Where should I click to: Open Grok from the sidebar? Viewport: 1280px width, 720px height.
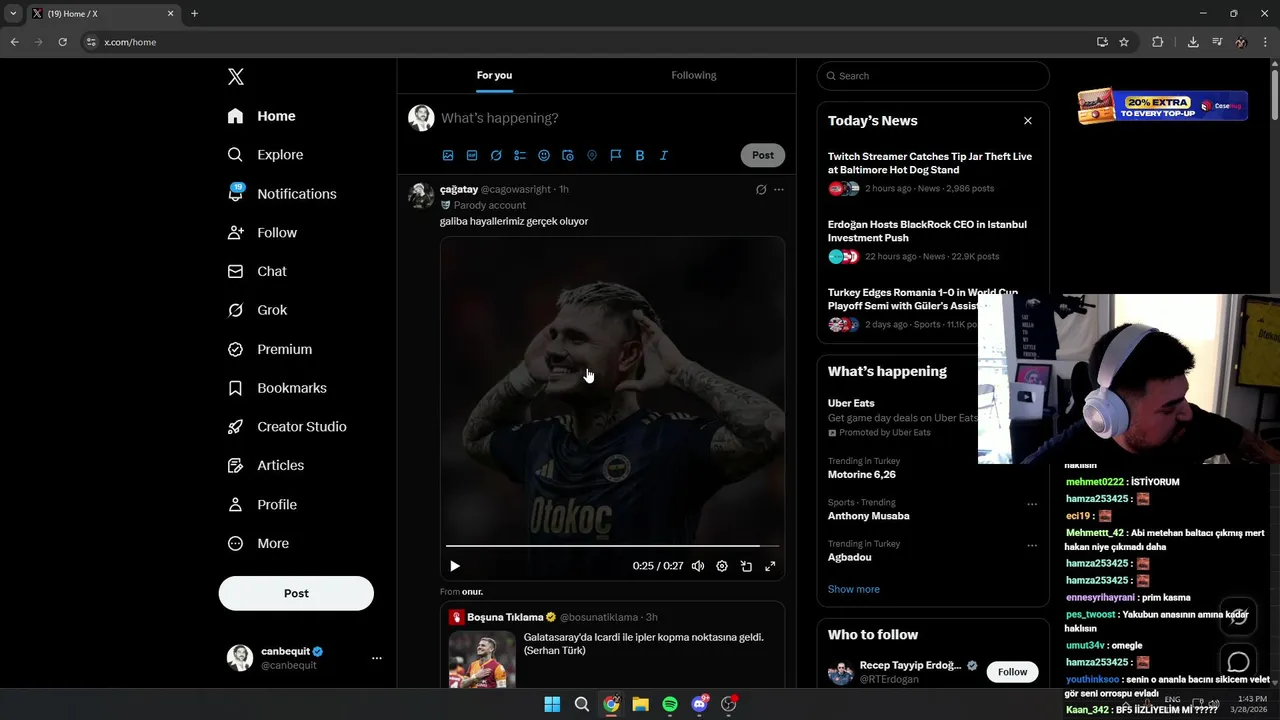click(x=257, y=310)
